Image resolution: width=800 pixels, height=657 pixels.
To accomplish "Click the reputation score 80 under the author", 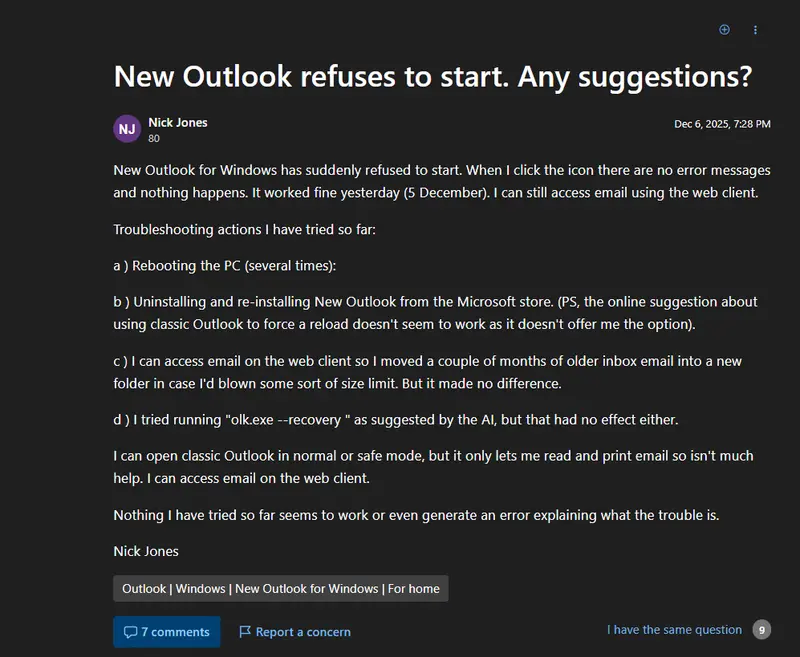I will click(x=152, y=138).
